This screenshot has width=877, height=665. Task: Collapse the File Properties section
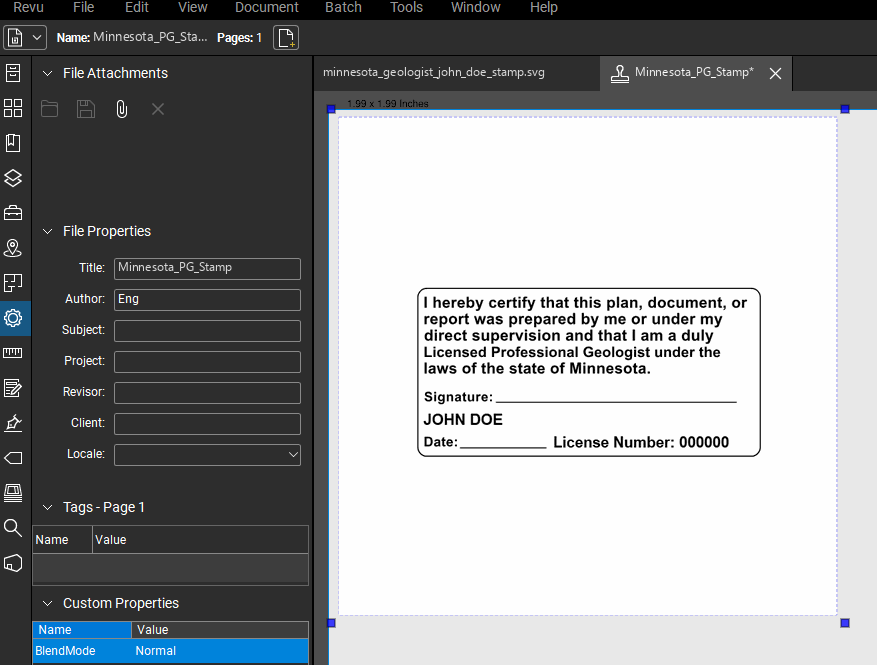tap(48, 232)
